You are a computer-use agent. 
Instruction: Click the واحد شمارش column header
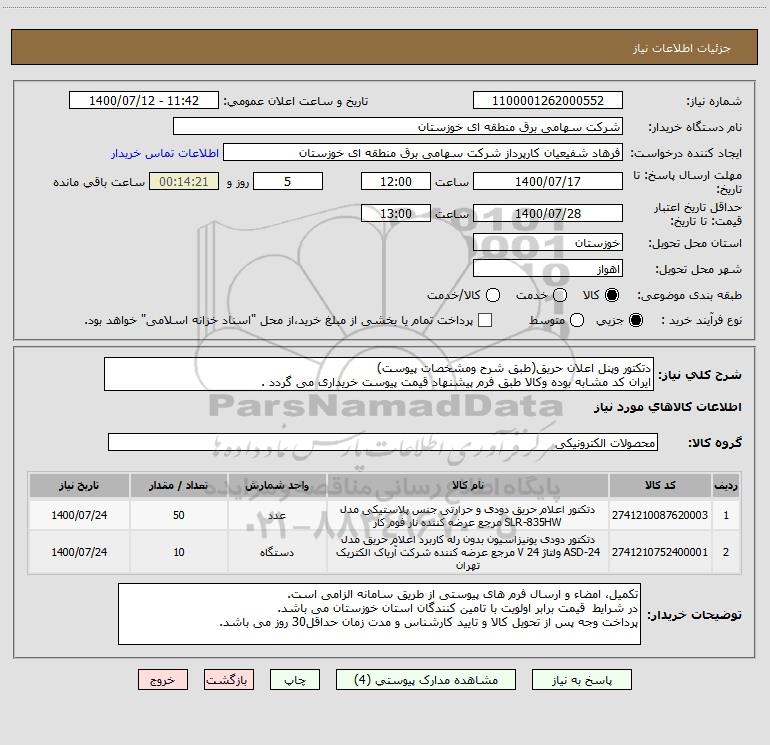coord(277,485)
